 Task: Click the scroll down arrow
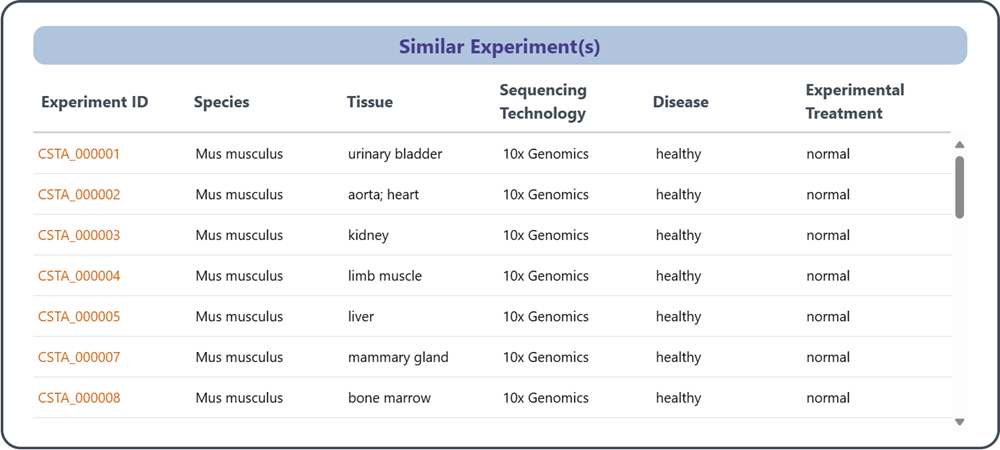pyautogui.click(x=960, y=422)
